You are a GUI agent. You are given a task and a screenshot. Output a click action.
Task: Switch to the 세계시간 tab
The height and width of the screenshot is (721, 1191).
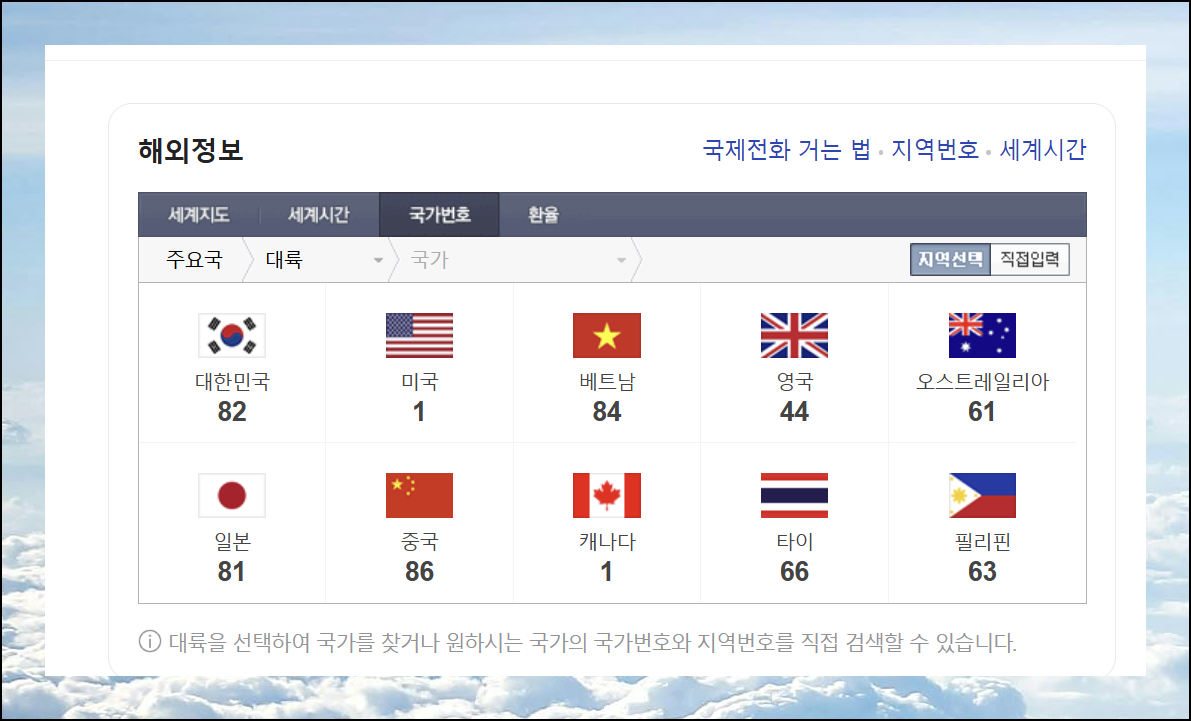click(318, 215)
